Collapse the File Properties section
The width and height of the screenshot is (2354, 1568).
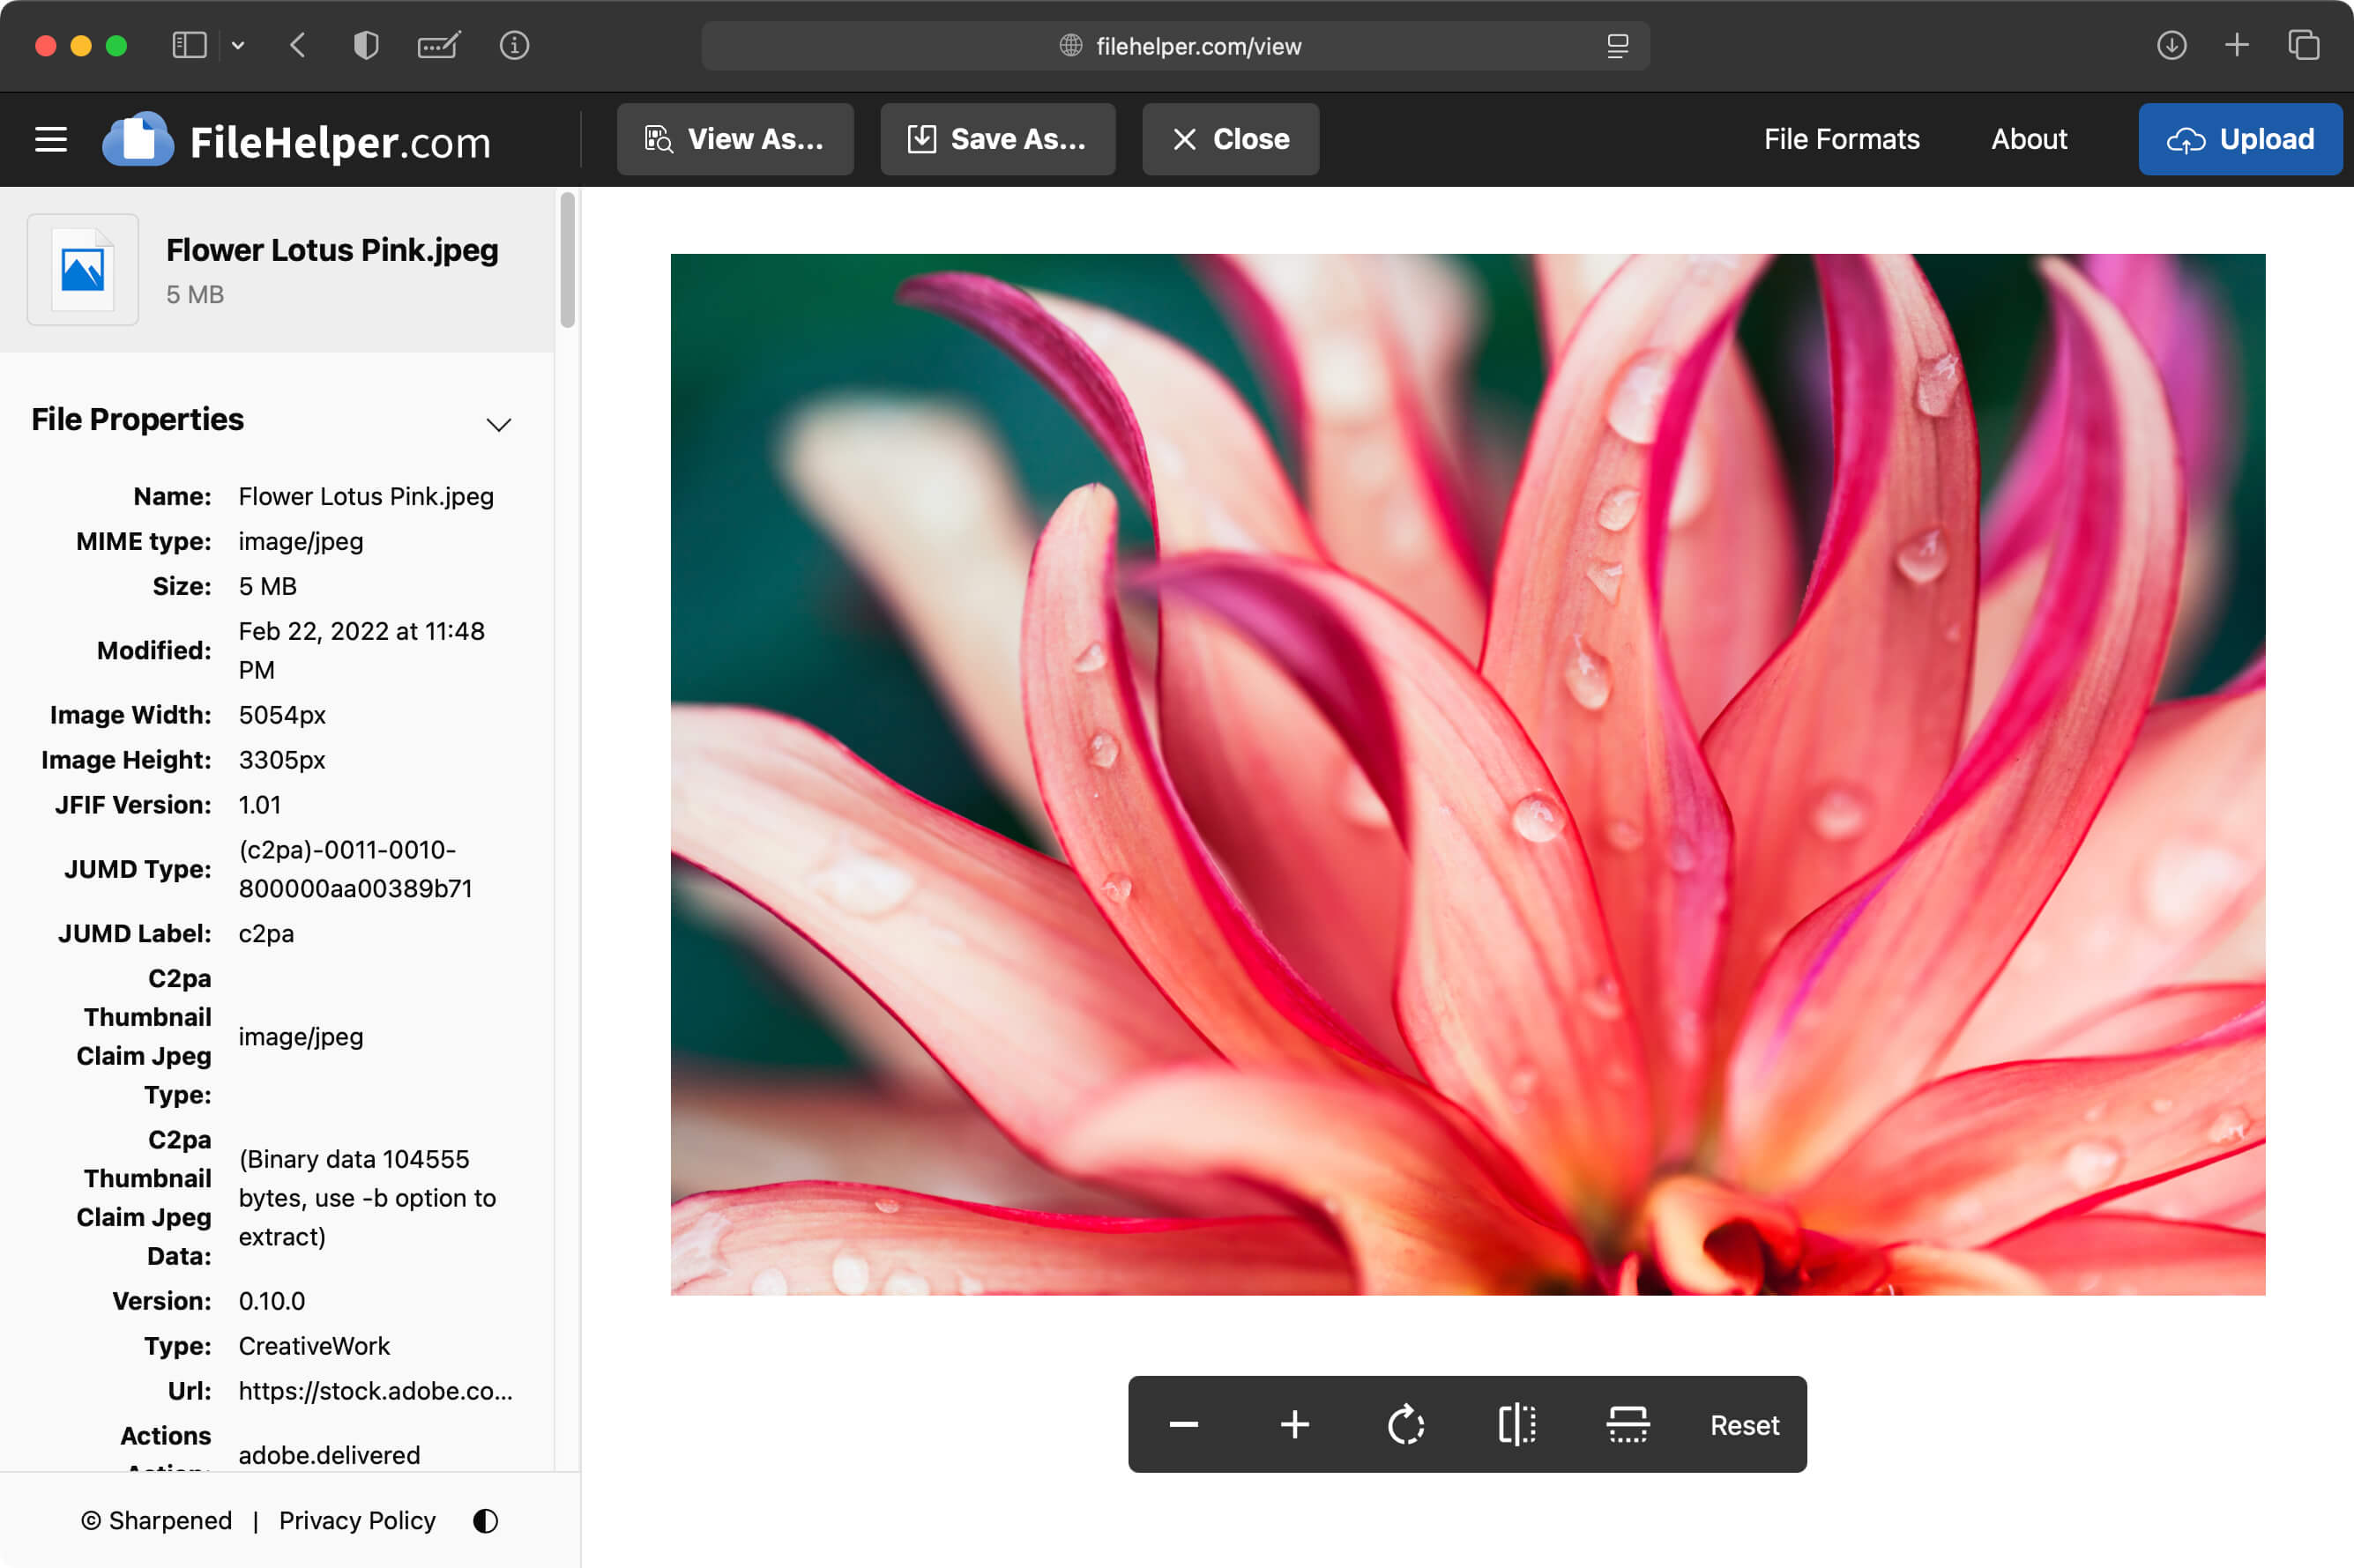click(x=498, y=424)
